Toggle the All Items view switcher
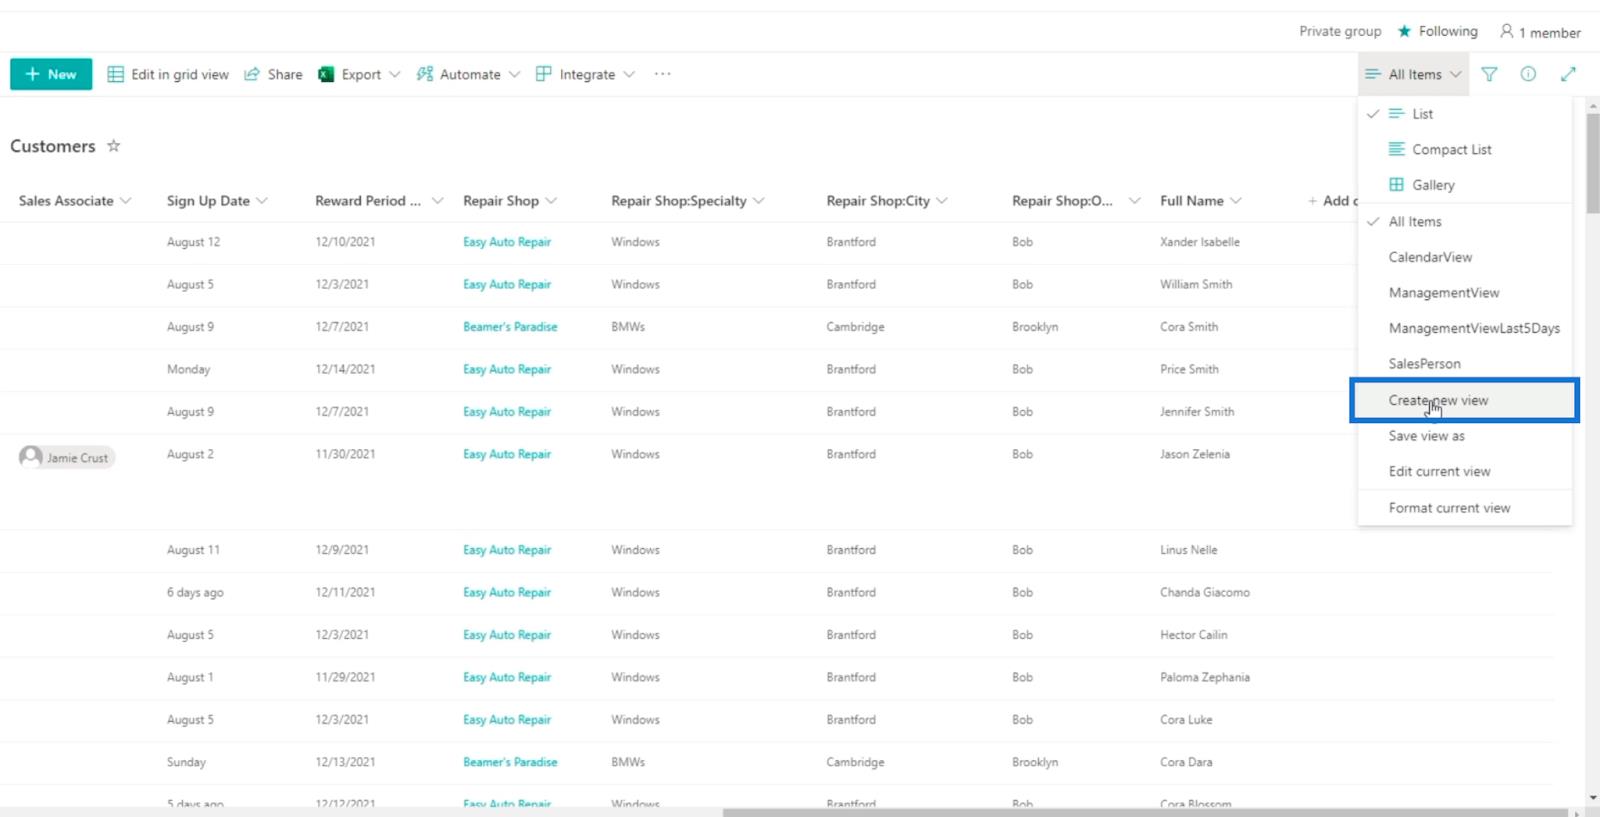 [1413, 74]
